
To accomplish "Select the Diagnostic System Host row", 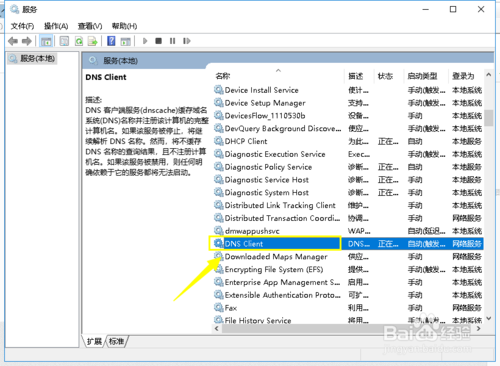I will point(348,193).
